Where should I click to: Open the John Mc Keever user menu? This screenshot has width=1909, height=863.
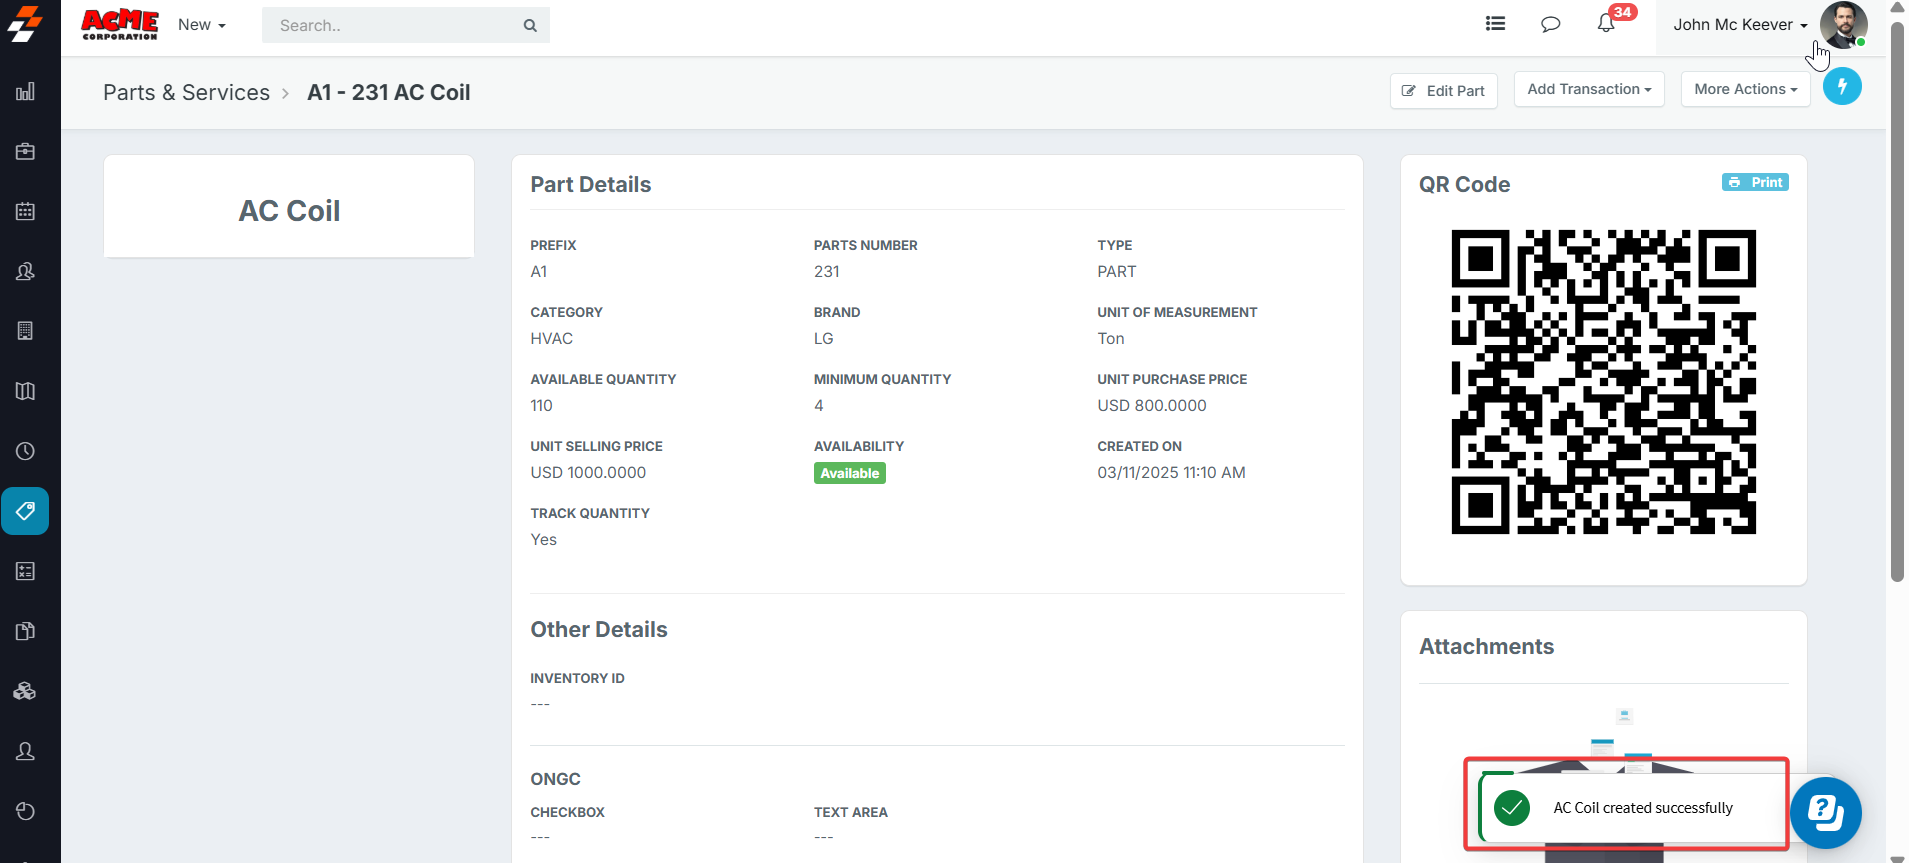point(1740,25)
